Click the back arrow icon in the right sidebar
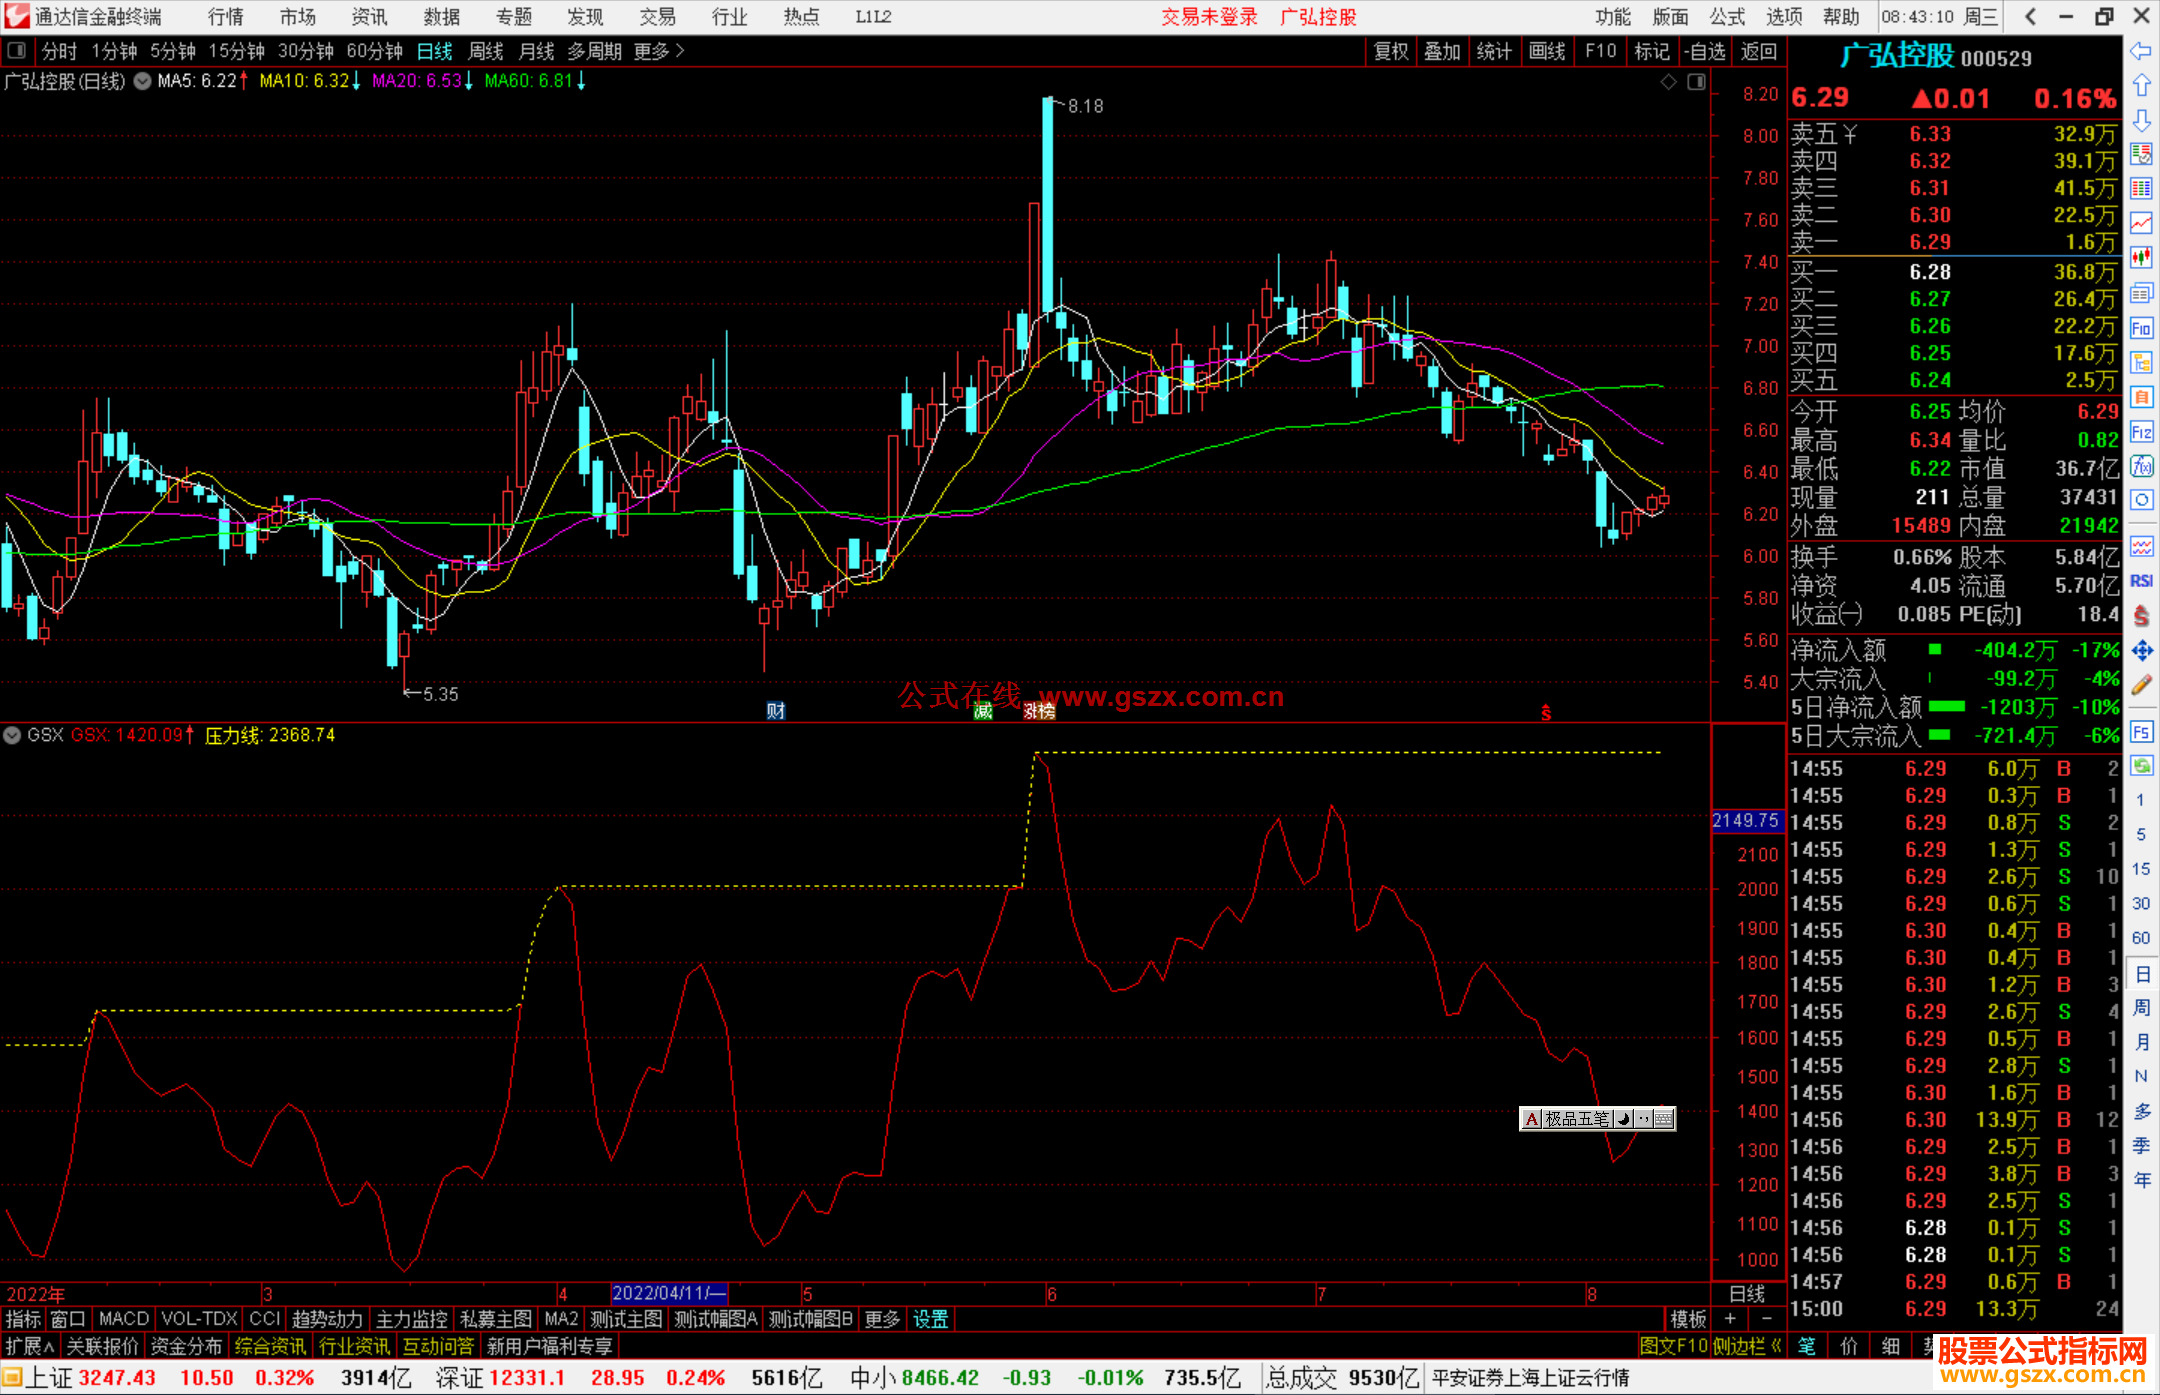2160x1395 pixels. pyautogui.click(x=2141, y=51)
